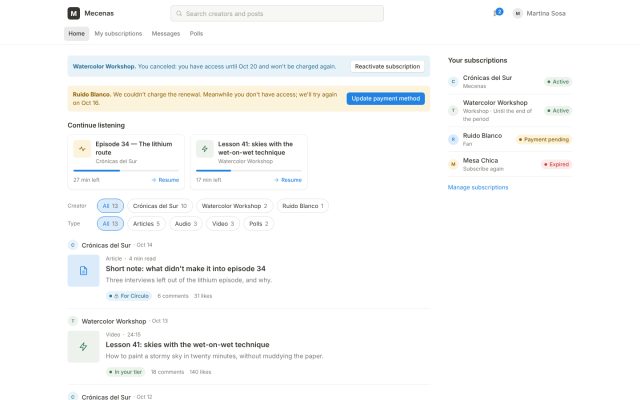Click the Mecenas brand name
The width and height of the screenshot is (640, 400).
click(99, 13)
